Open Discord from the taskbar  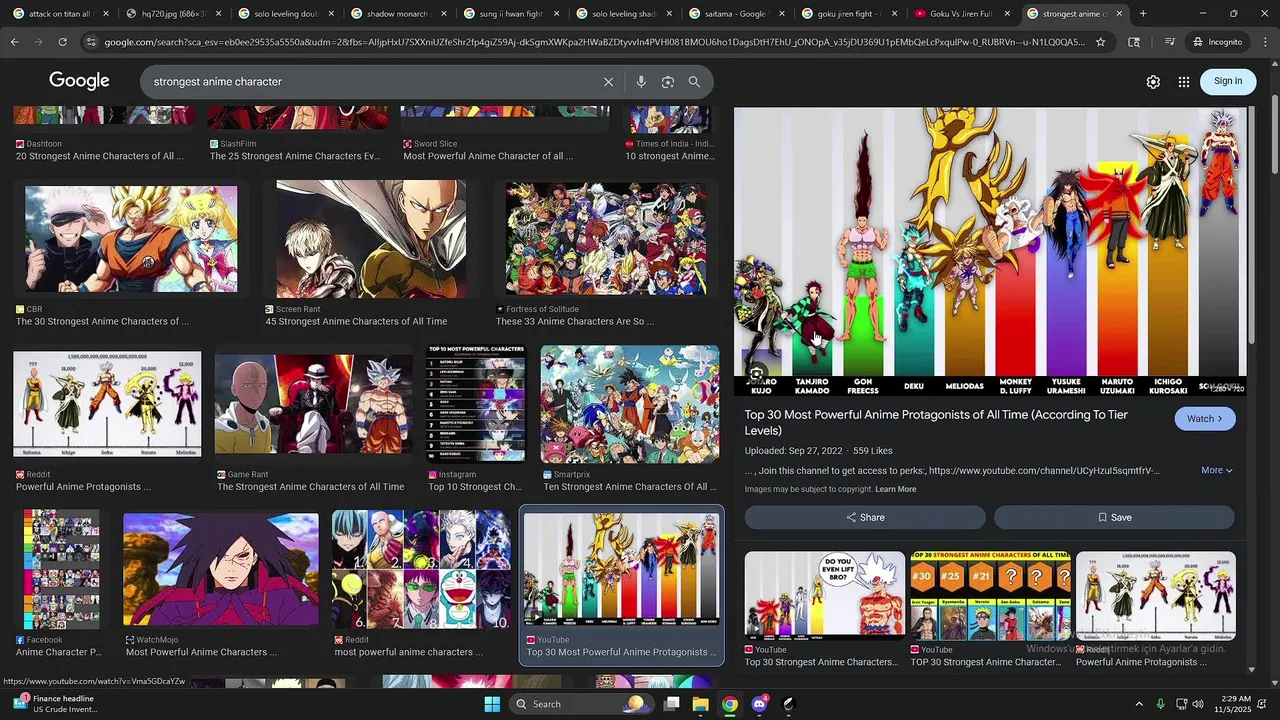tap(760, 704)
